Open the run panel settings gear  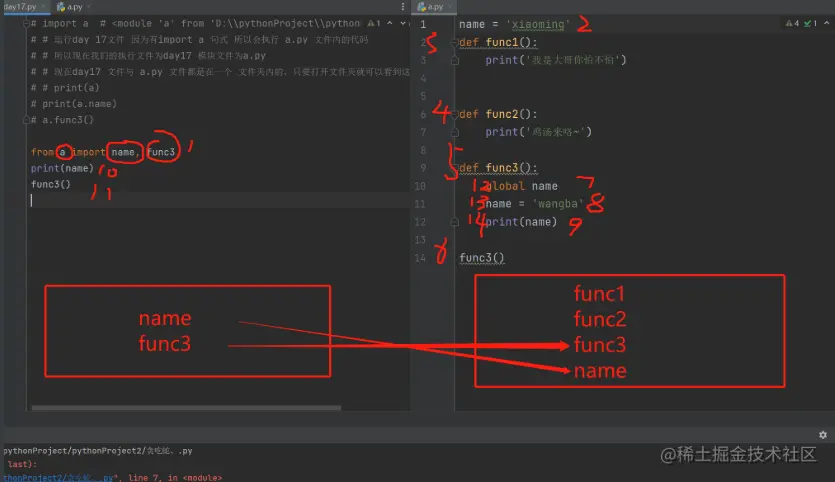pos(823,435)
